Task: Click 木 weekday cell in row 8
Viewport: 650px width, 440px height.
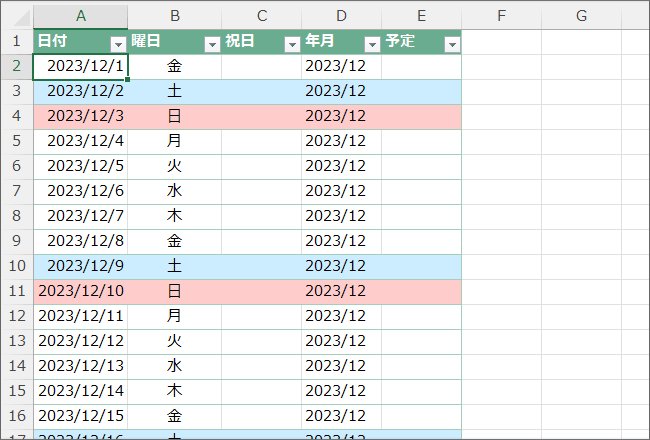Action: point(175,216)
